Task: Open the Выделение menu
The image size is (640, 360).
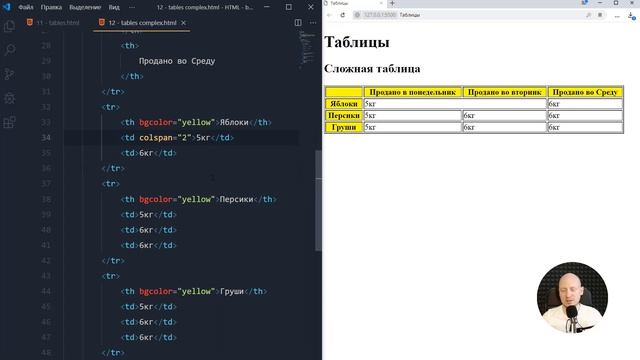Action: [85, 7]
